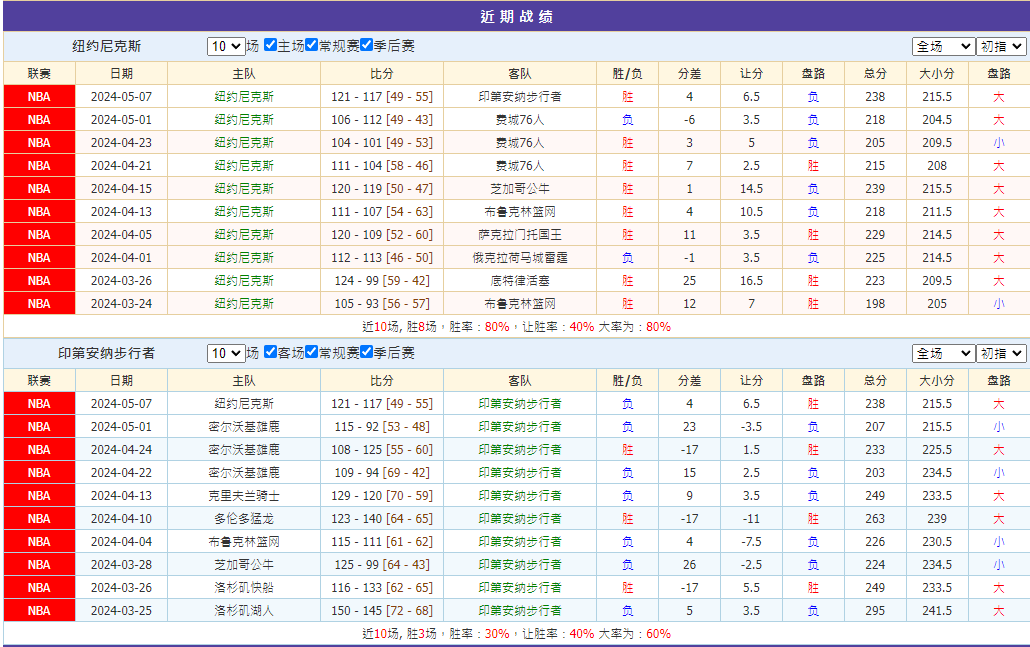This screenshot has height=647, width=1030.
Task: Click 洛杉矶快船 in the 2024-03-26 Pacers row
Action: coord(244,587)
